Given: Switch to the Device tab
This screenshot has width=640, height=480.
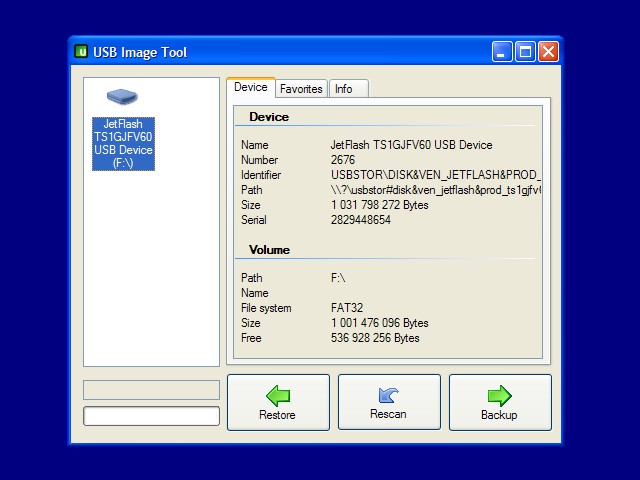Looking at the screenshot, I should tap(251, 87).
